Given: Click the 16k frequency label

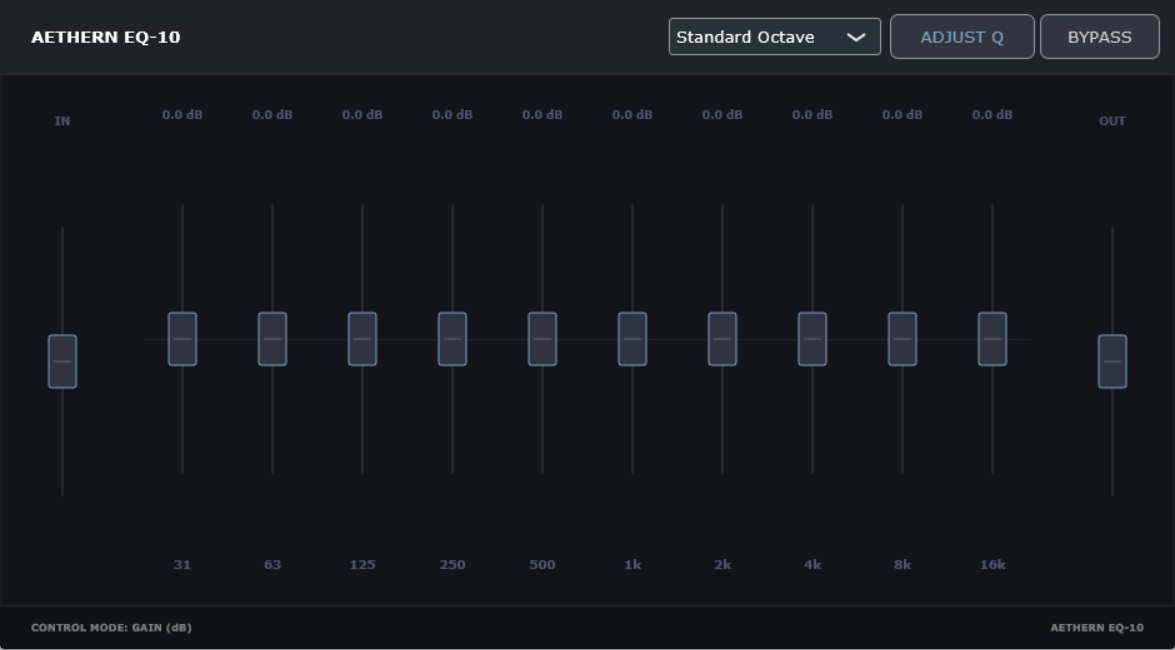Looking at the screenshot, I should pyautogui.click(x=992, y=565).
